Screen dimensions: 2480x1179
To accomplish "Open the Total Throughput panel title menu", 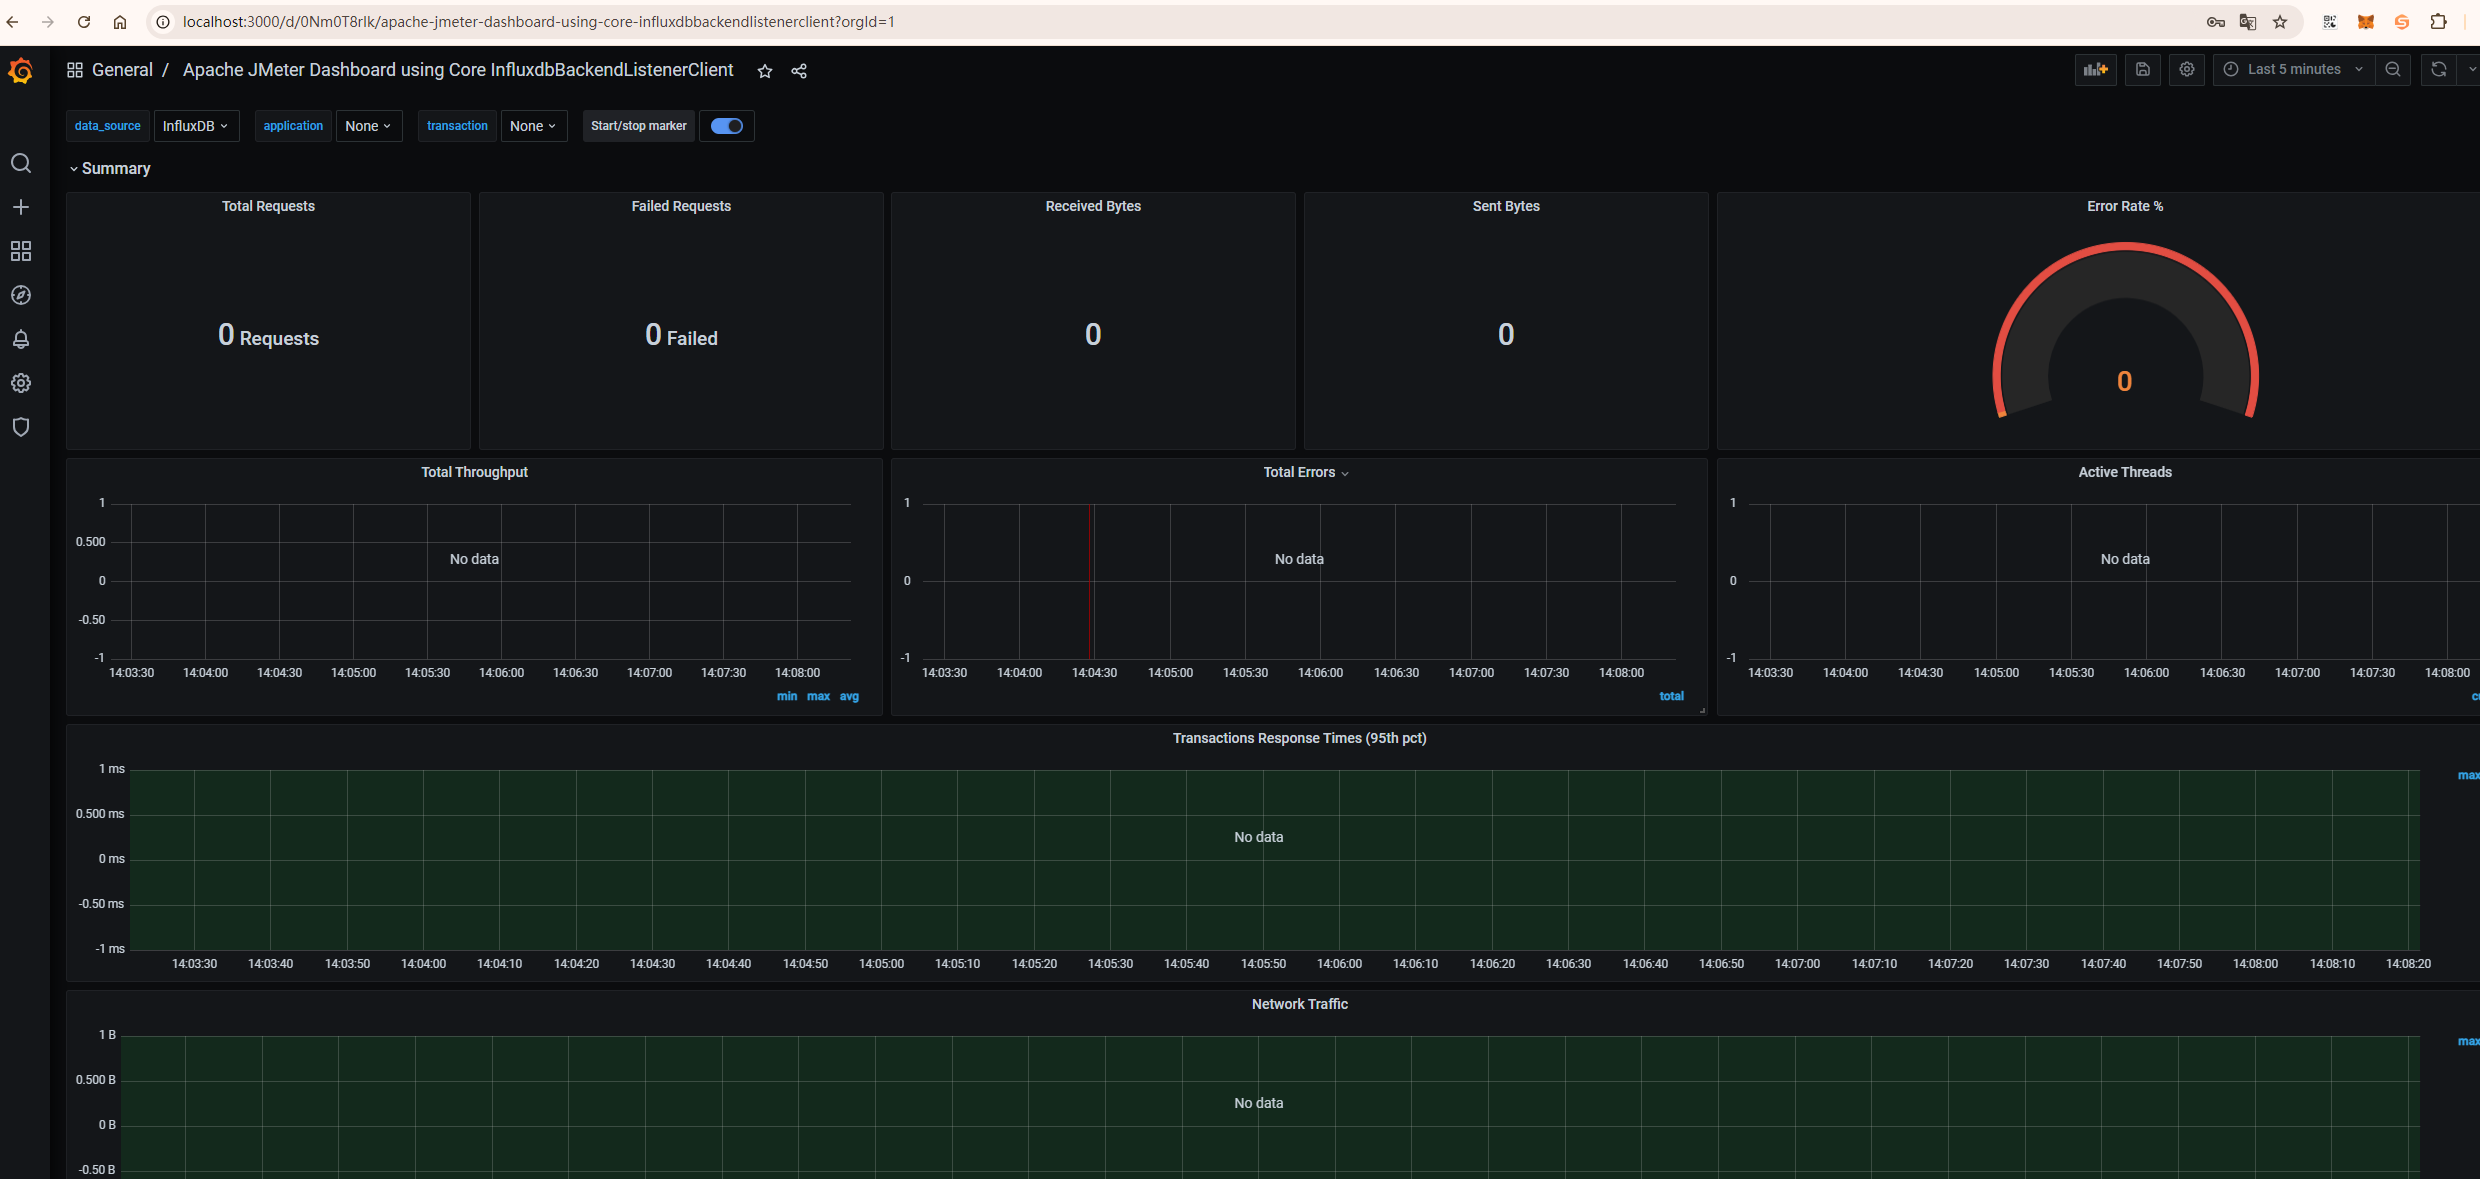I will 474,472.
